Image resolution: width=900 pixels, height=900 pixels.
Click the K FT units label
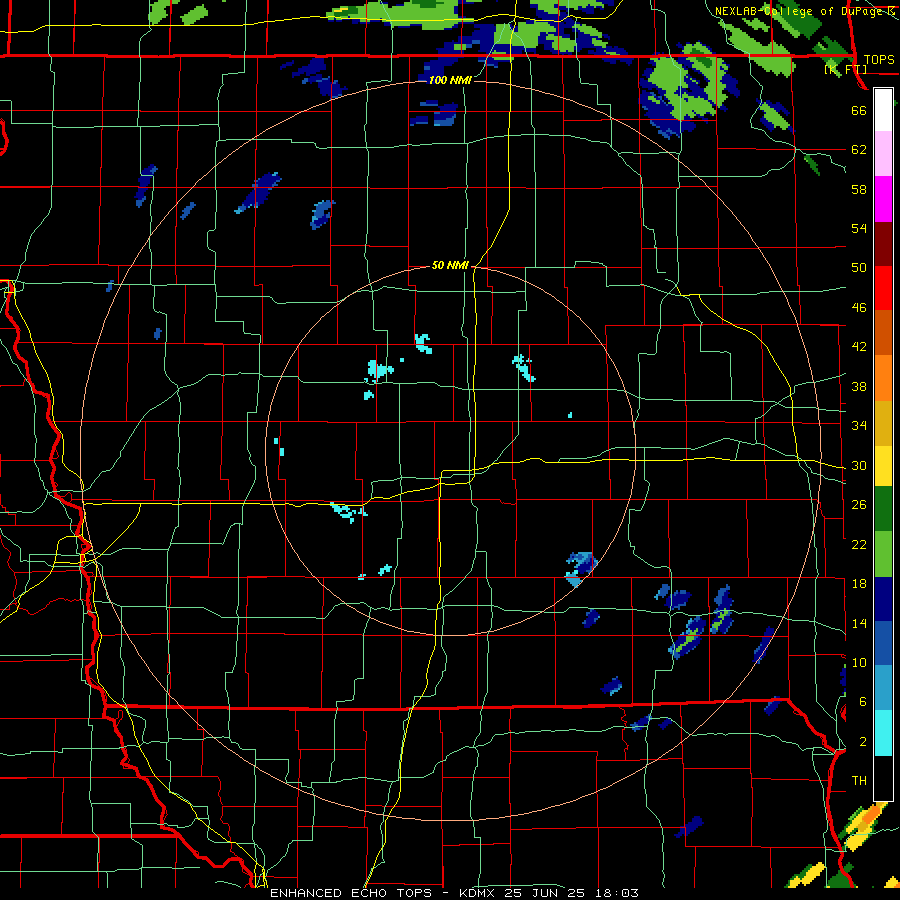click(847, 69)
